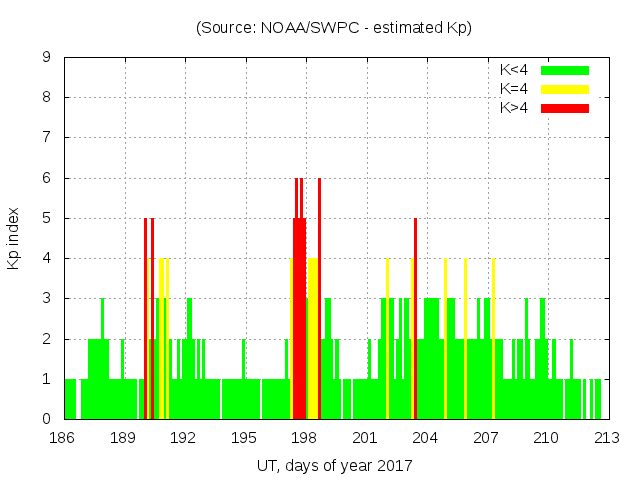This screenshot has height=480, width=640.
Task: Select the K>4 legend label text
Action: [514, 107]
